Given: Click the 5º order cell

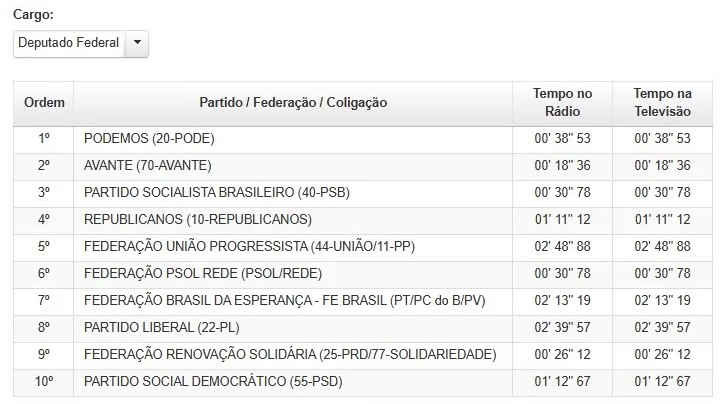Looking at the screenshot, I should [x=44, y=247].
